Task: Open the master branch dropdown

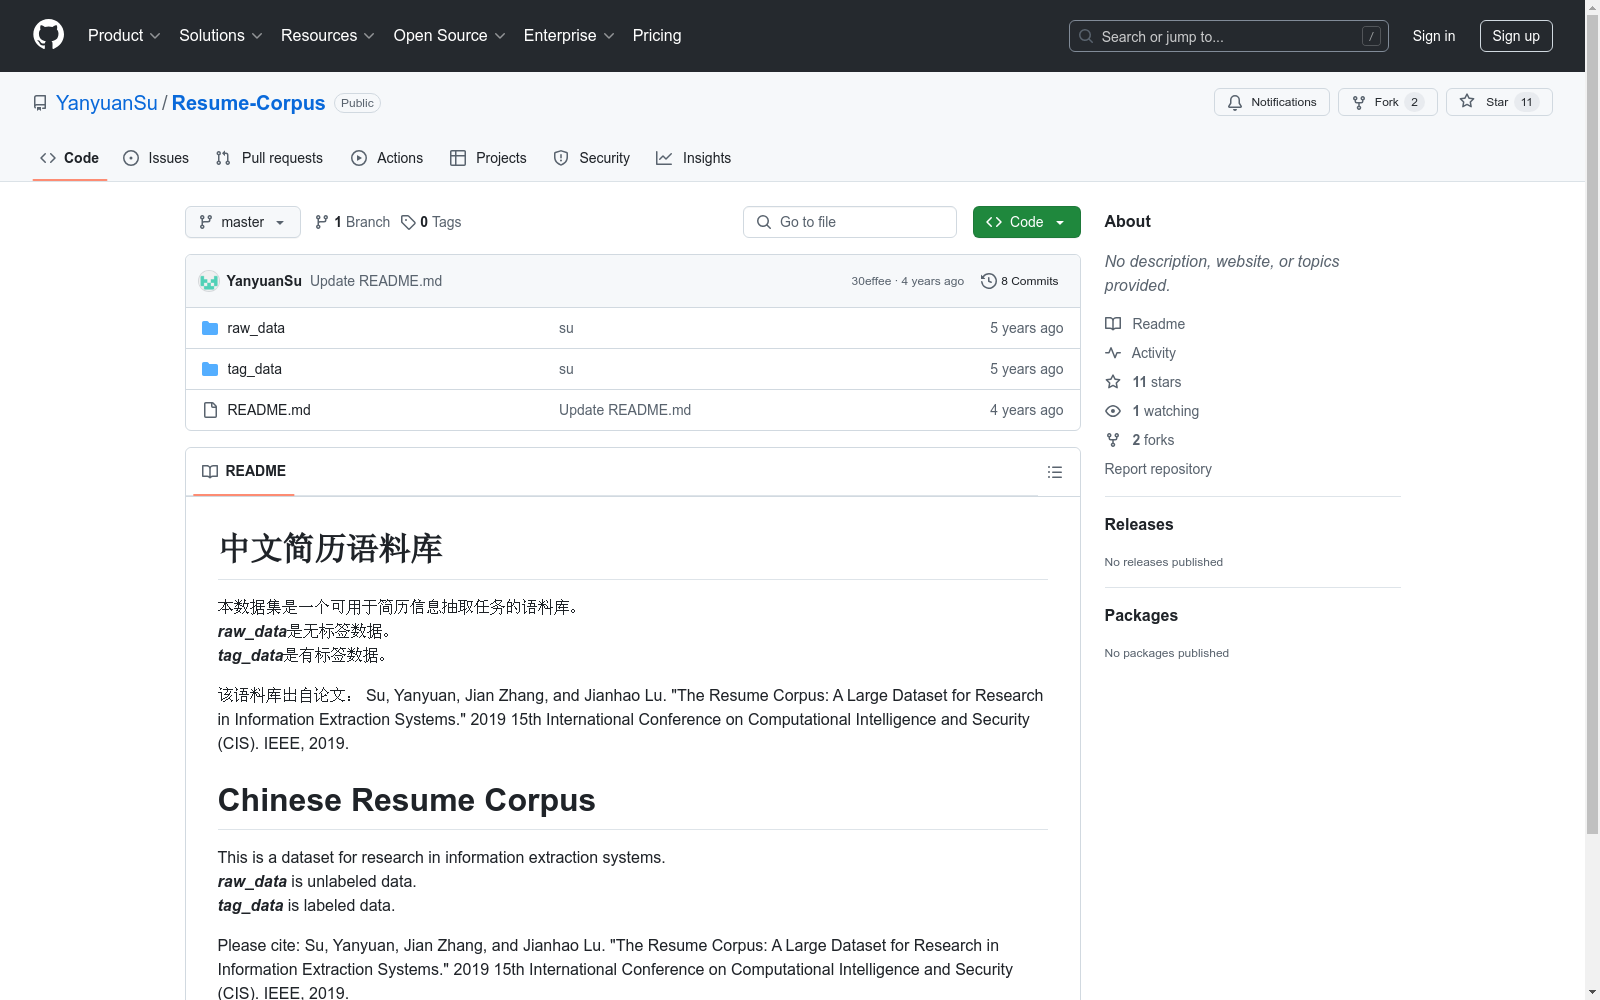Action: 243,222
